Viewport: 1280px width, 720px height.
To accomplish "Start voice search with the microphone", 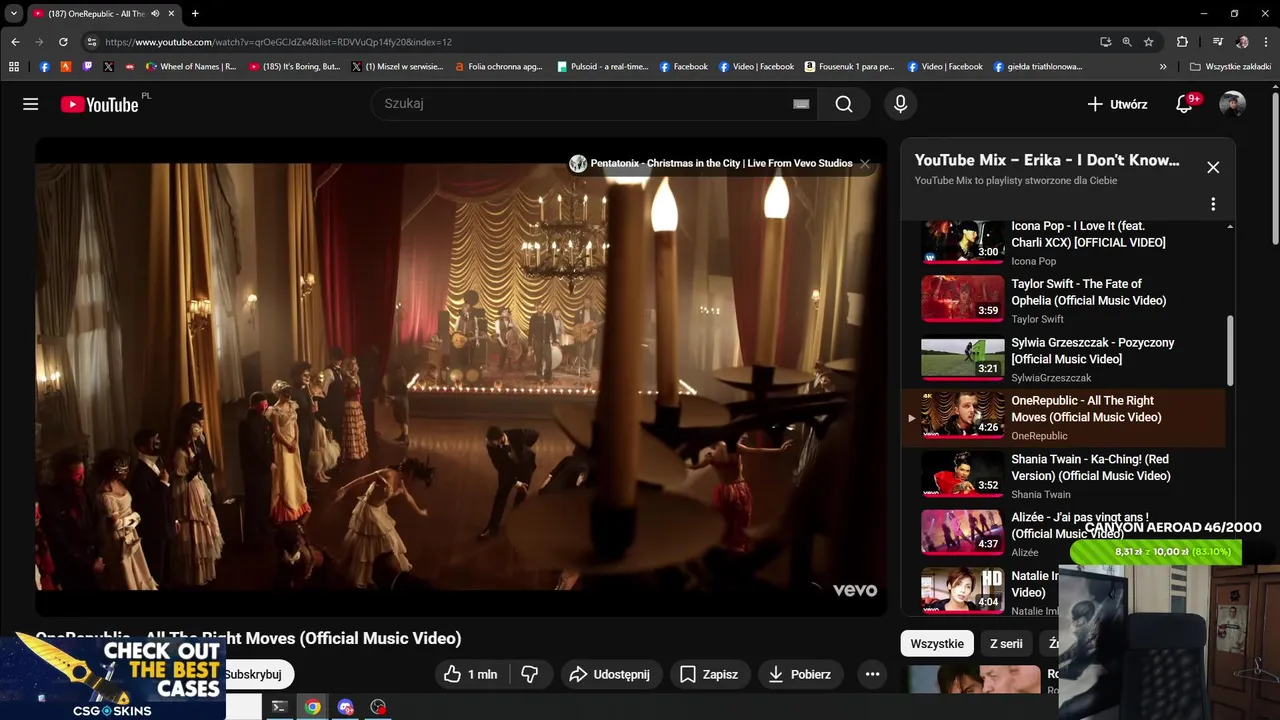I will click(900, 104).
